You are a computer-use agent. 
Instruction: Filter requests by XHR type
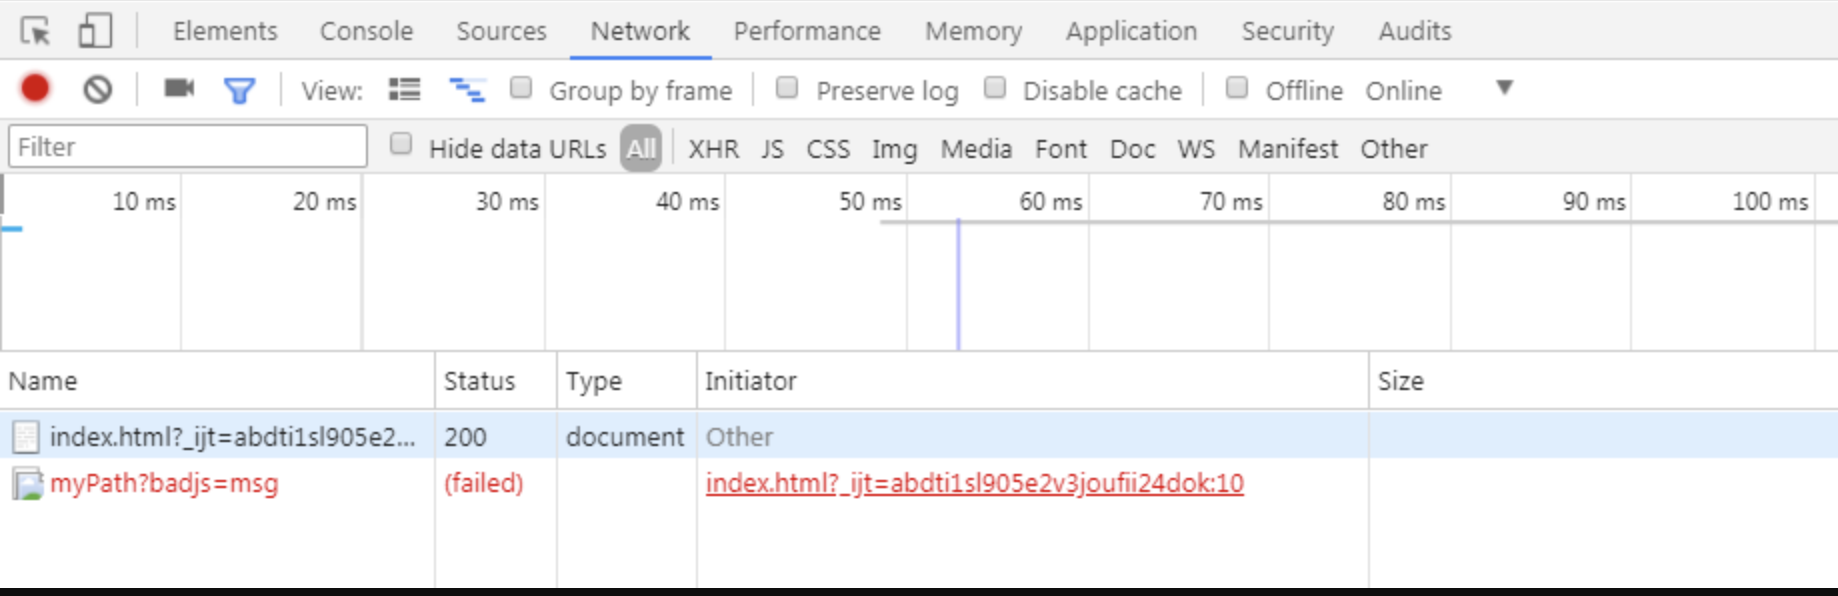tap(713, 149)
